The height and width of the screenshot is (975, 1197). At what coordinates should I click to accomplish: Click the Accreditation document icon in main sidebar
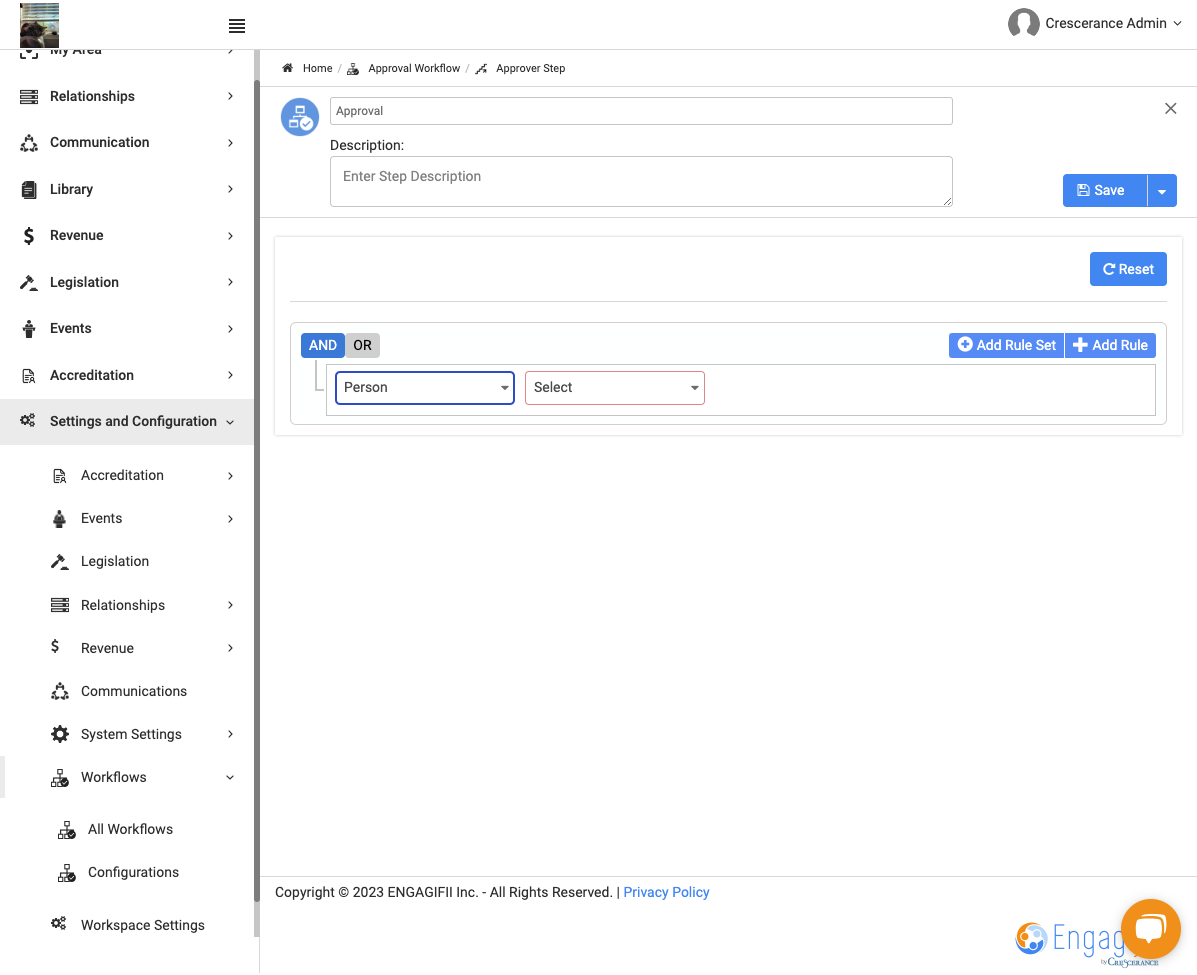(29, 376)
